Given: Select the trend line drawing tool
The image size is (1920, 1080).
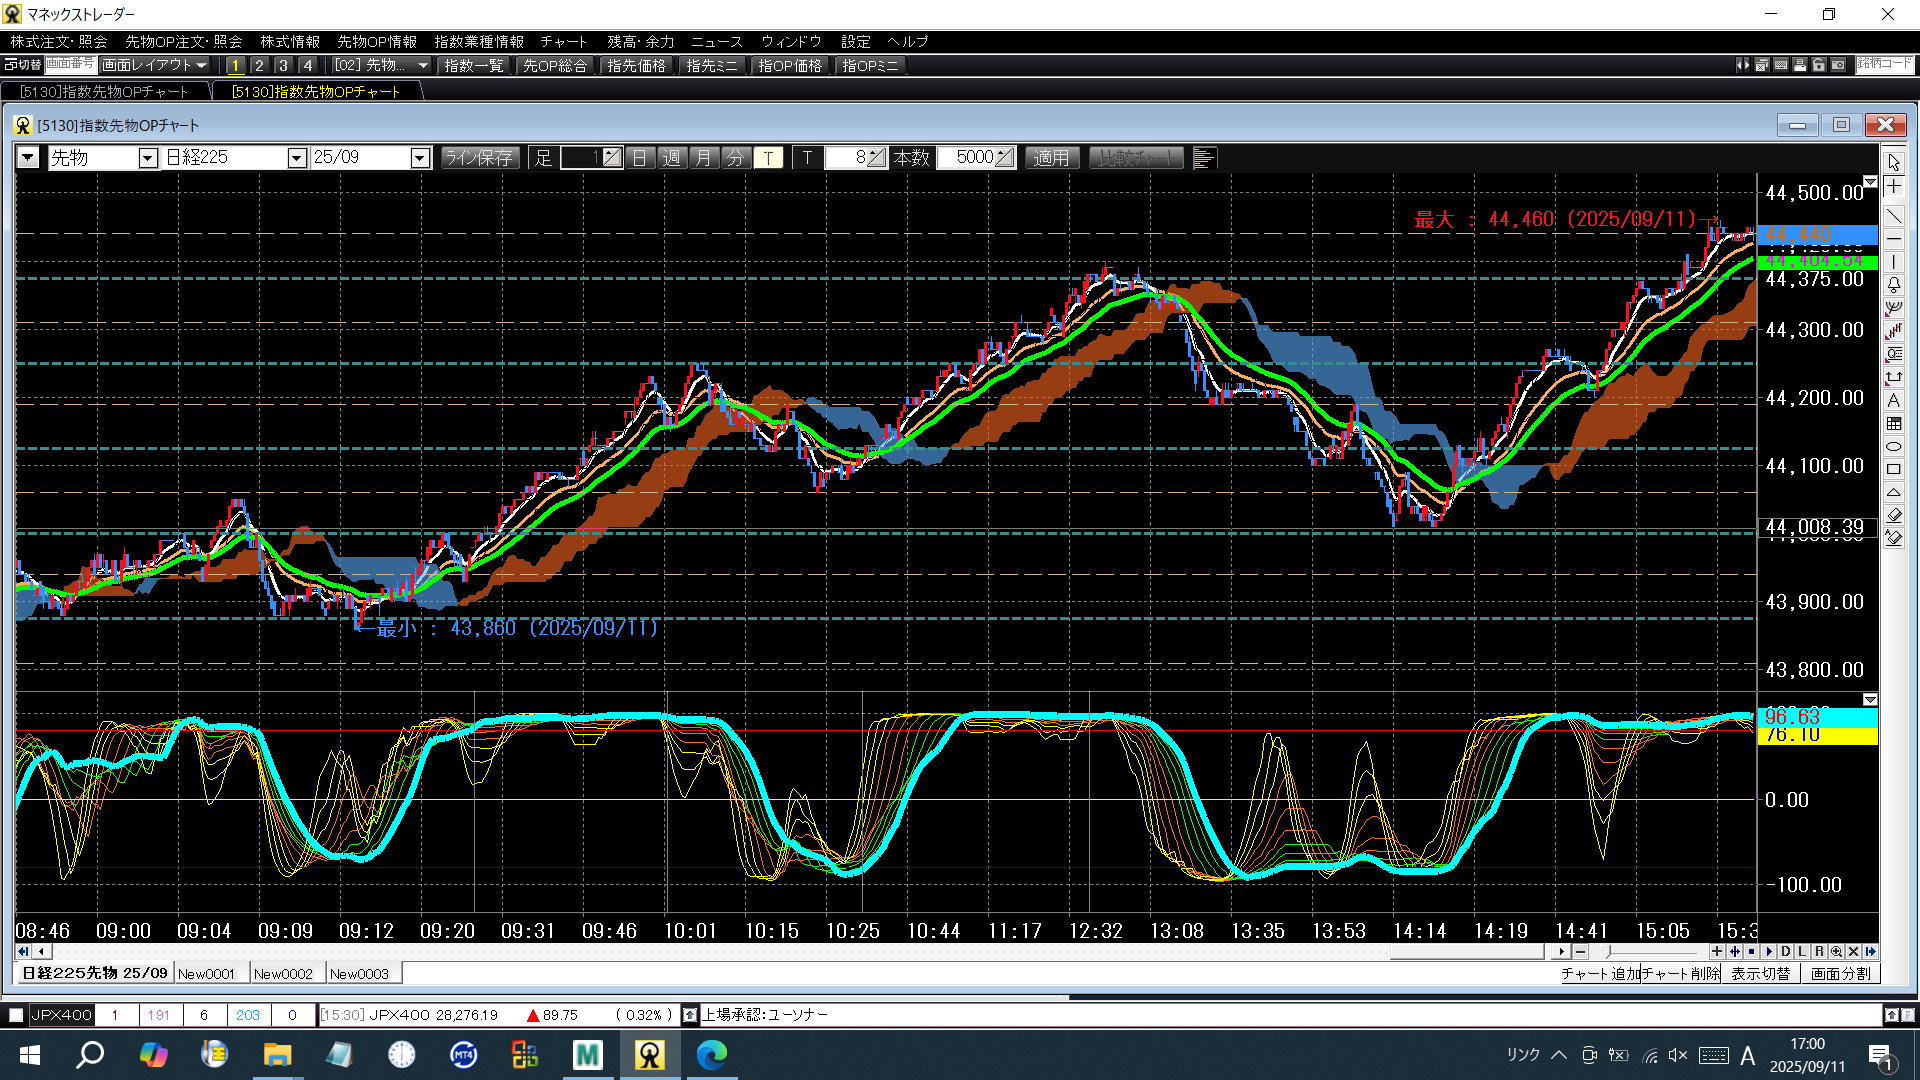Looking at the screenshot, I should [1894, 215].
